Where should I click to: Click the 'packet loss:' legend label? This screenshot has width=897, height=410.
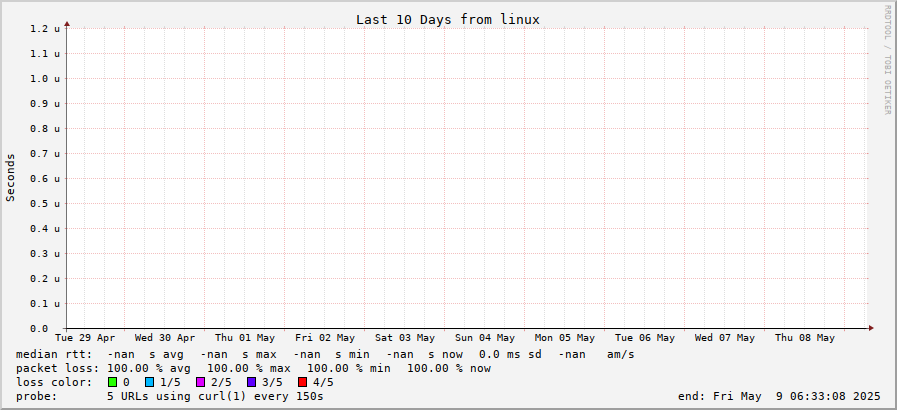click(57, 368)
